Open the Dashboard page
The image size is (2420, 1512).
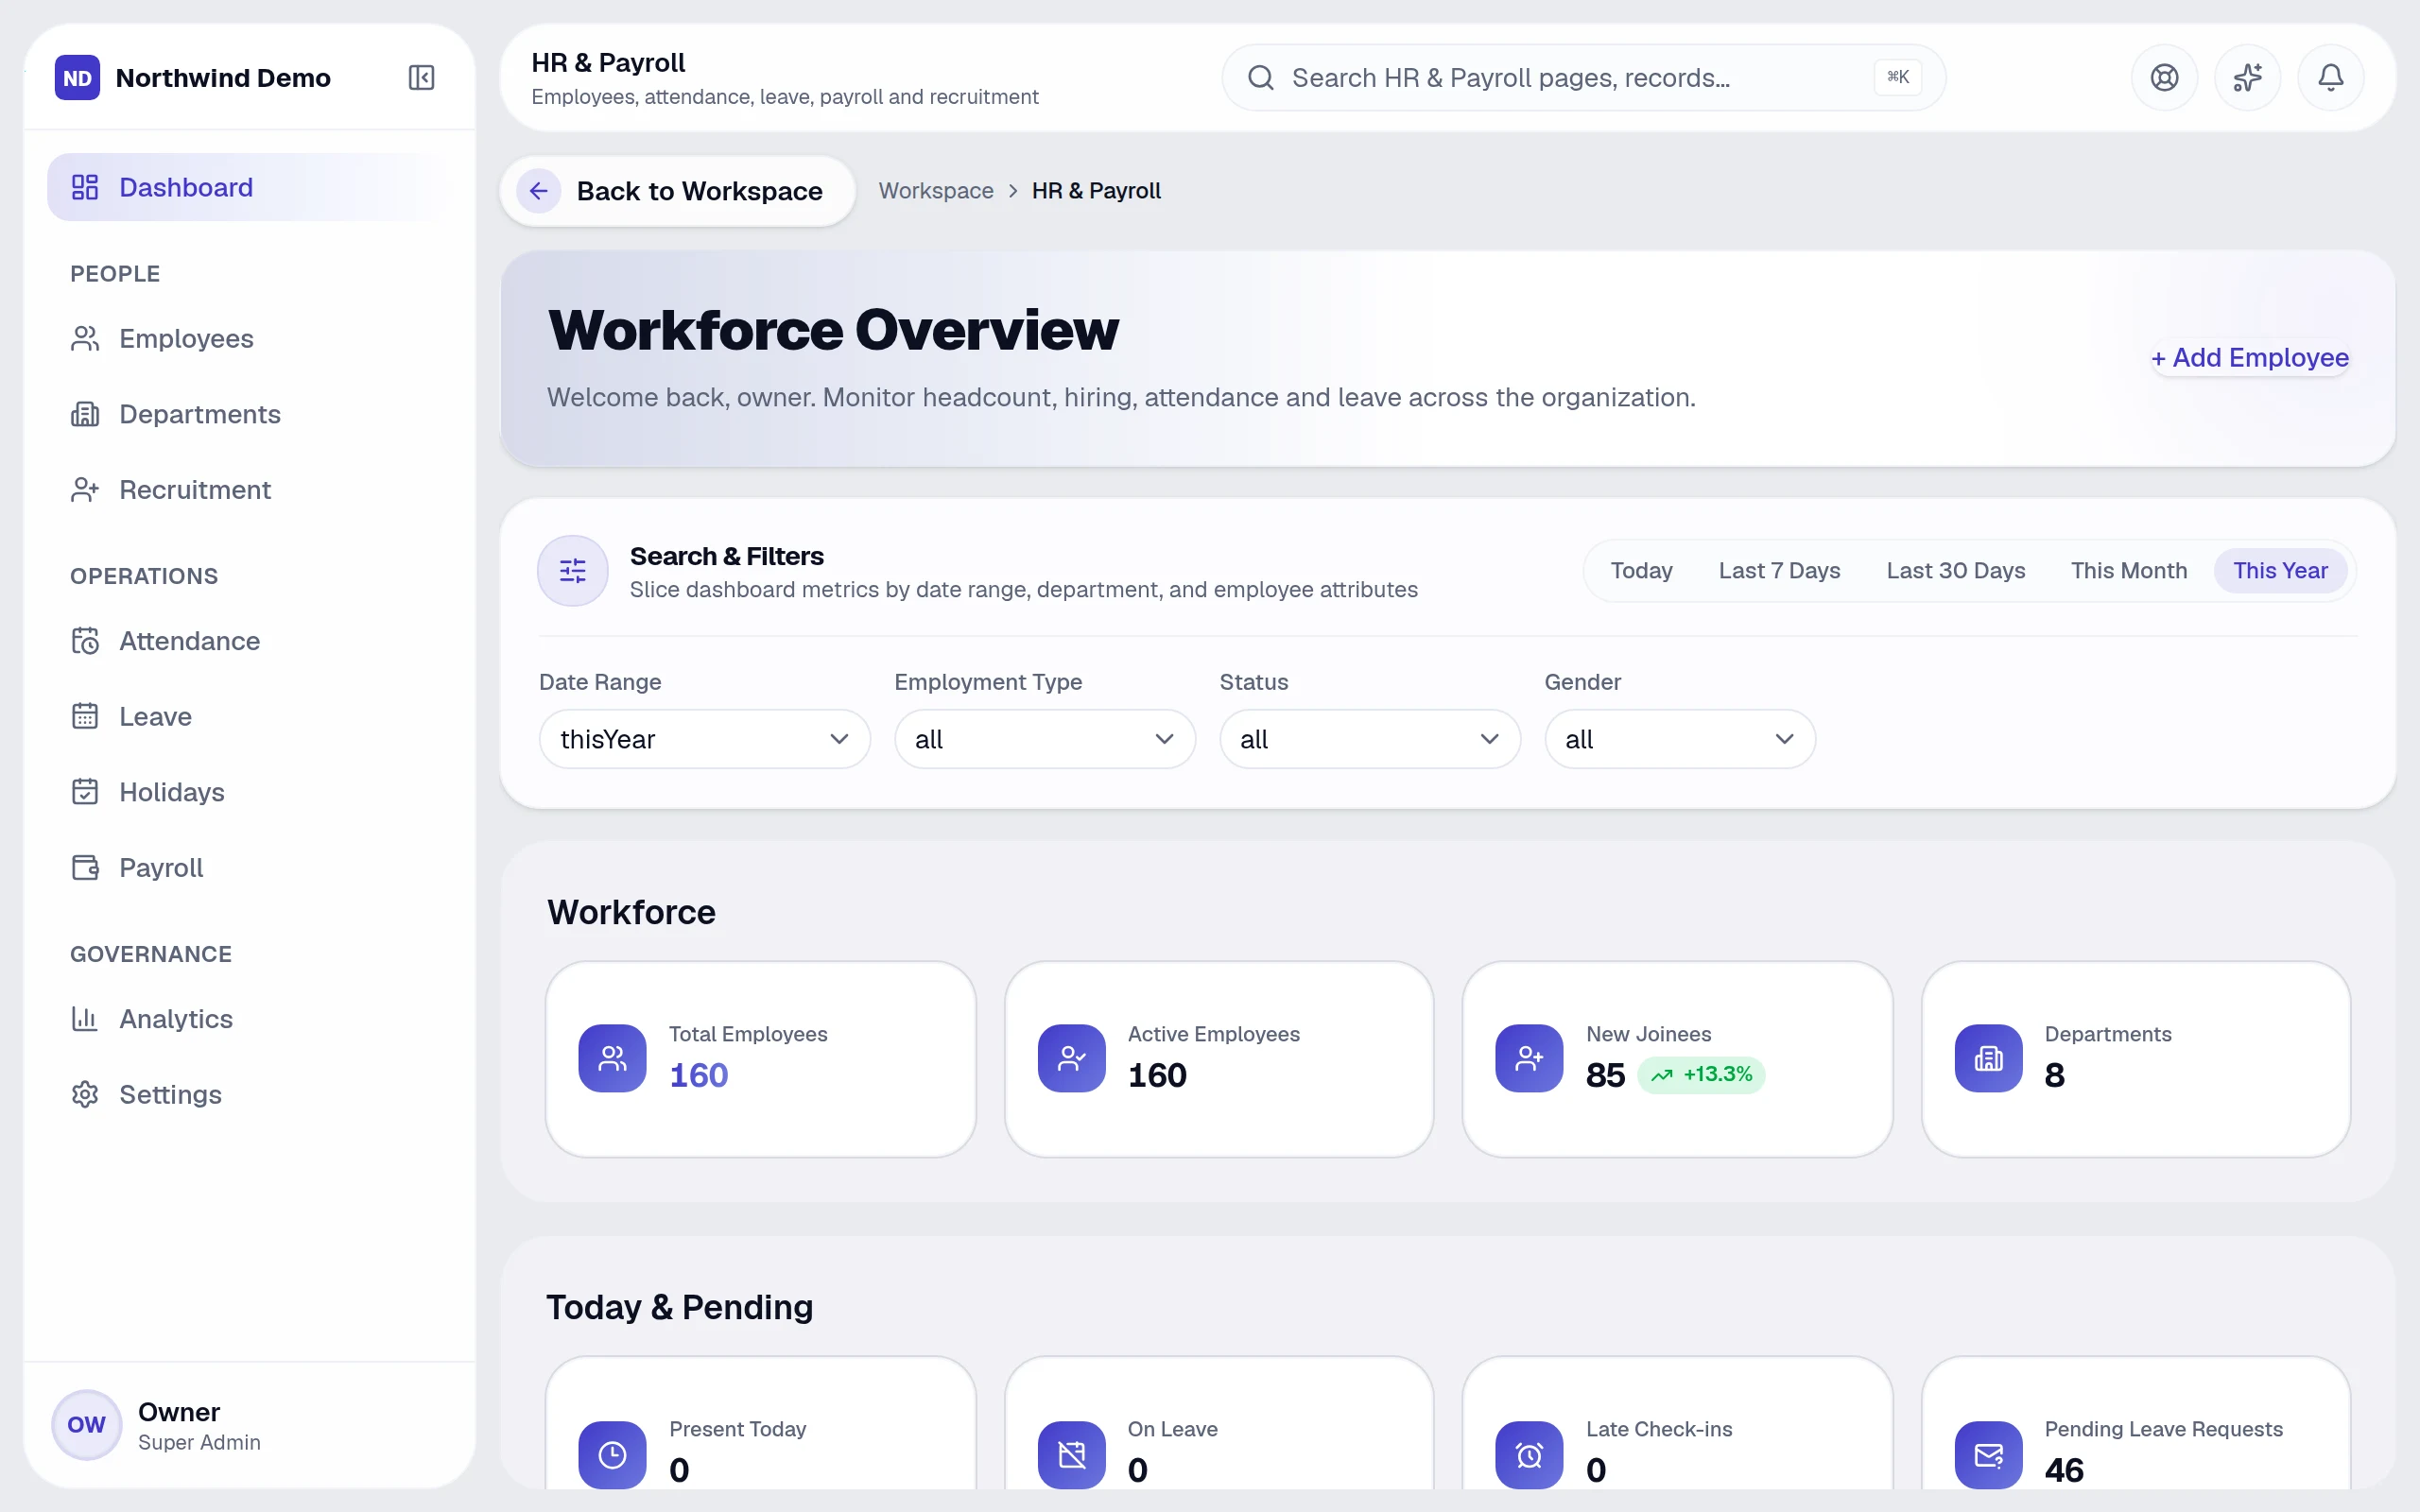tap(249, 187)
